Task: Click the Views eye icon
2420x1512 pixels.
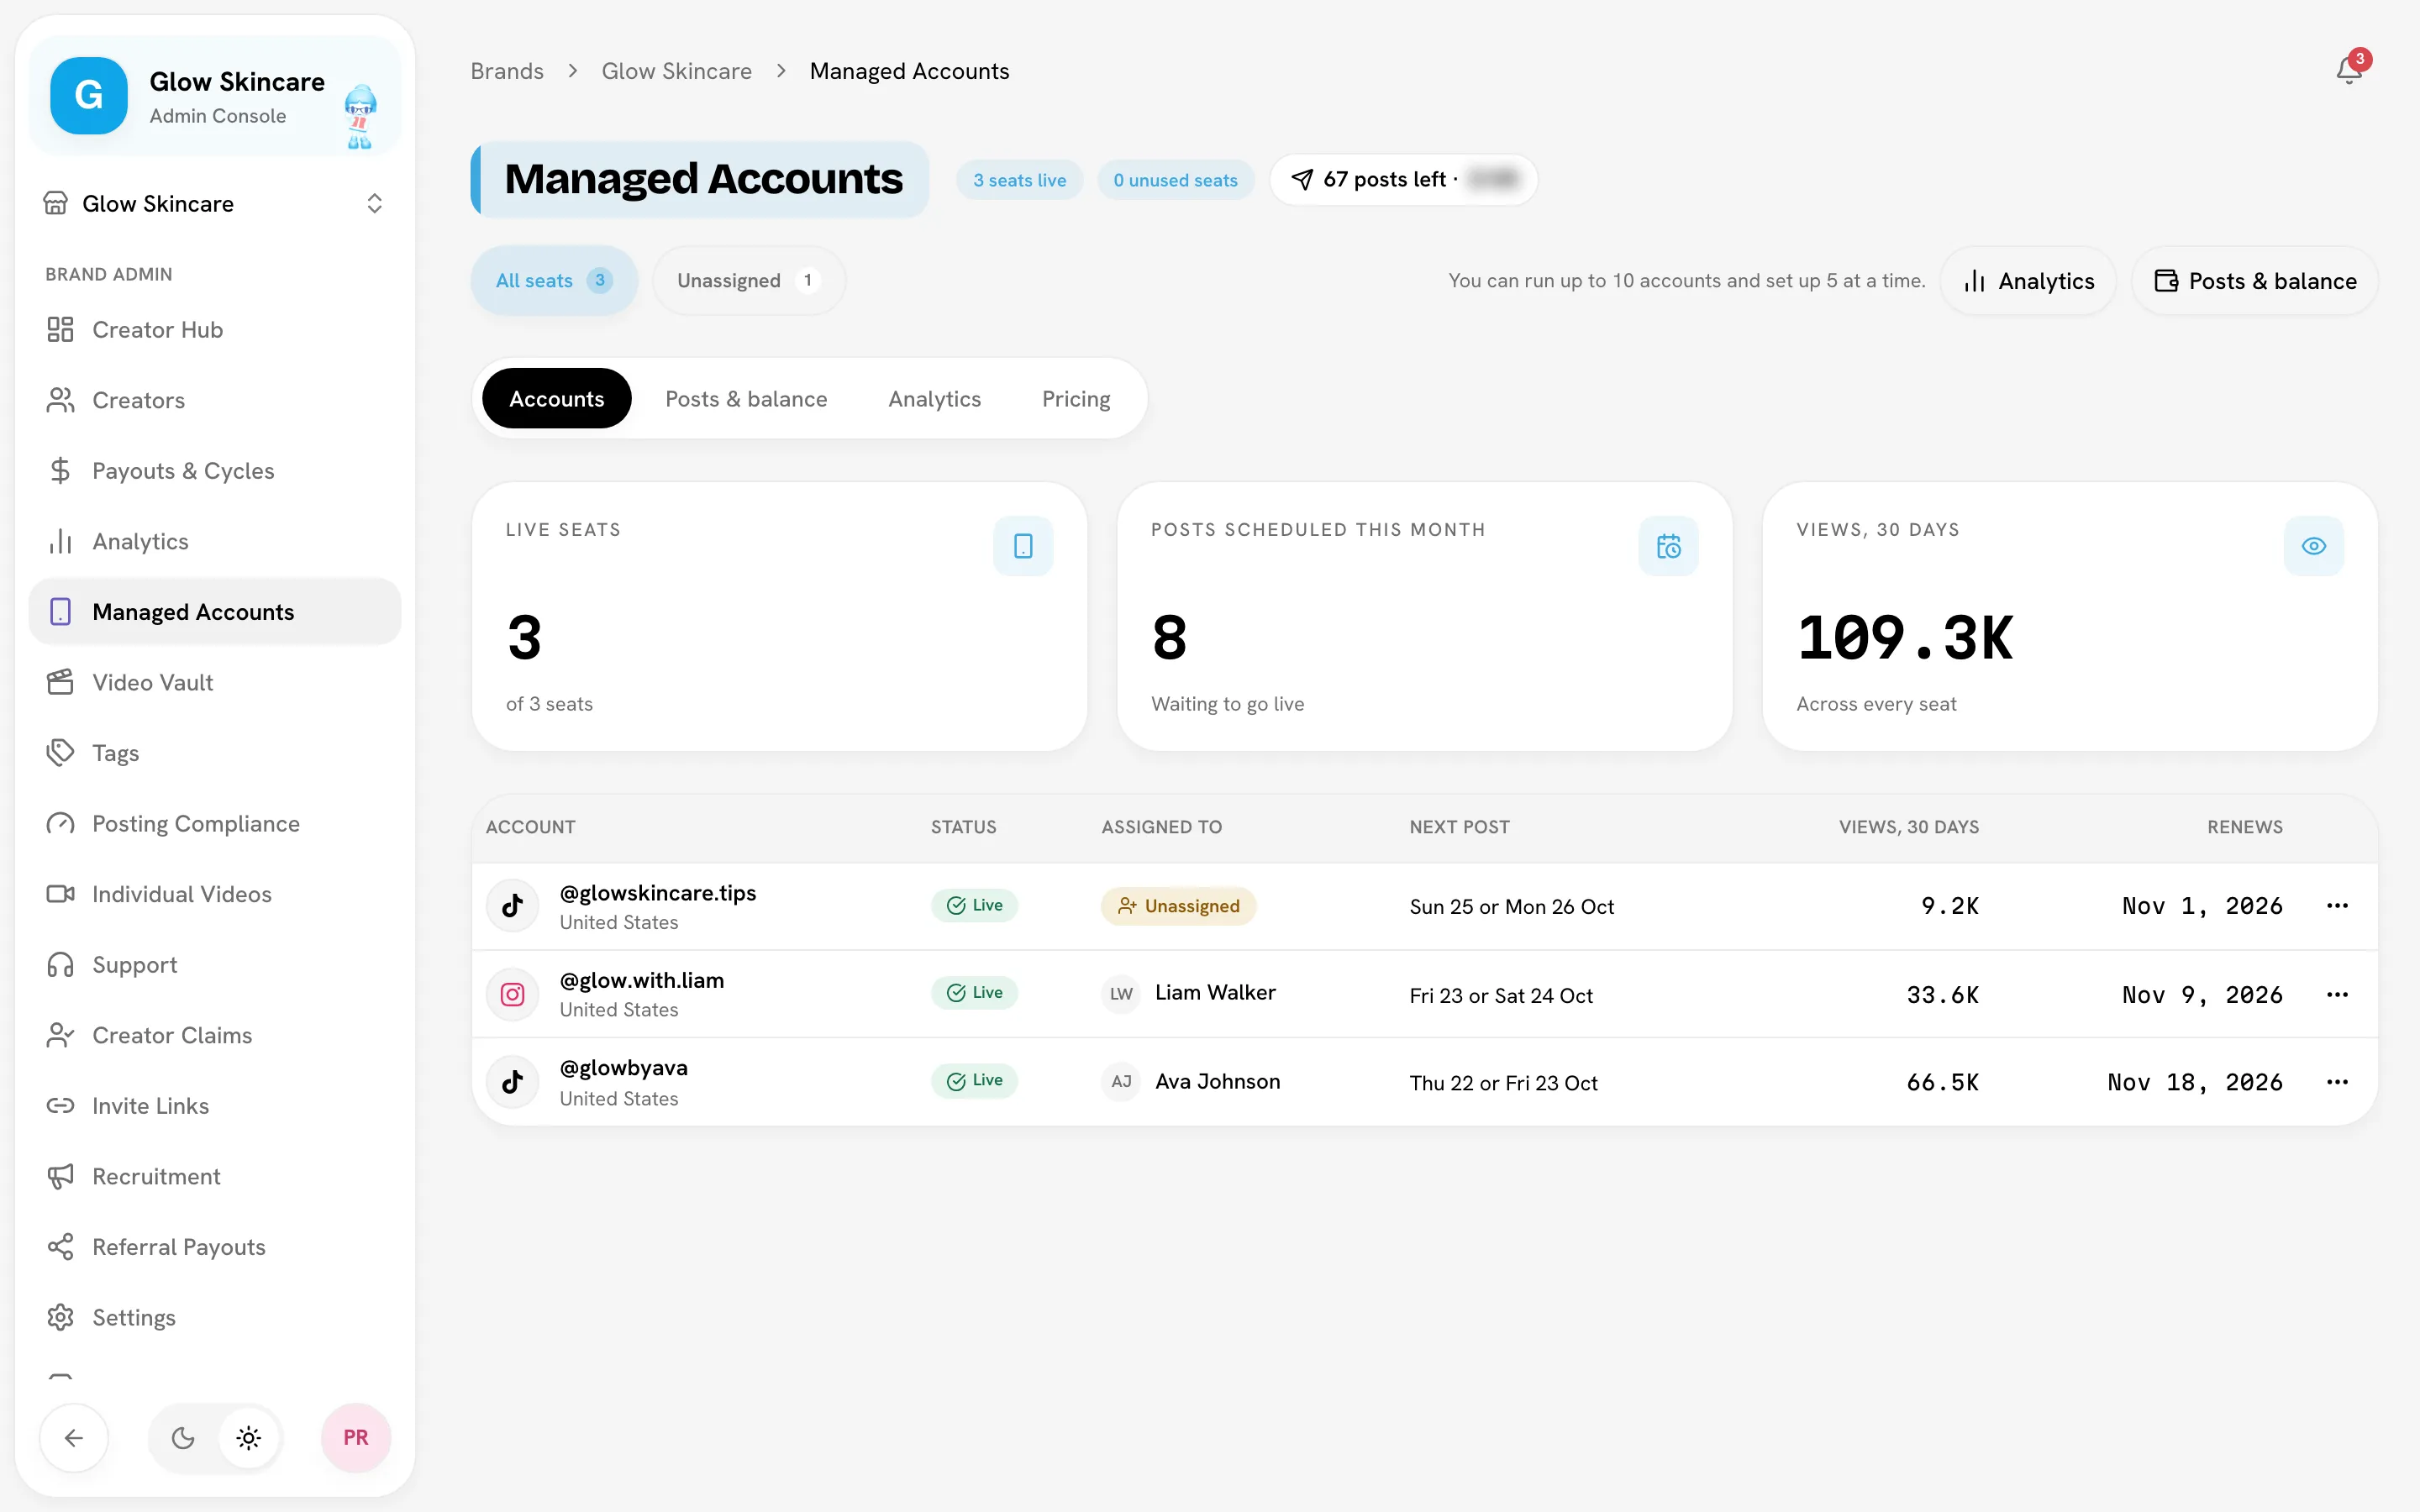Action: pos(2313,546)
